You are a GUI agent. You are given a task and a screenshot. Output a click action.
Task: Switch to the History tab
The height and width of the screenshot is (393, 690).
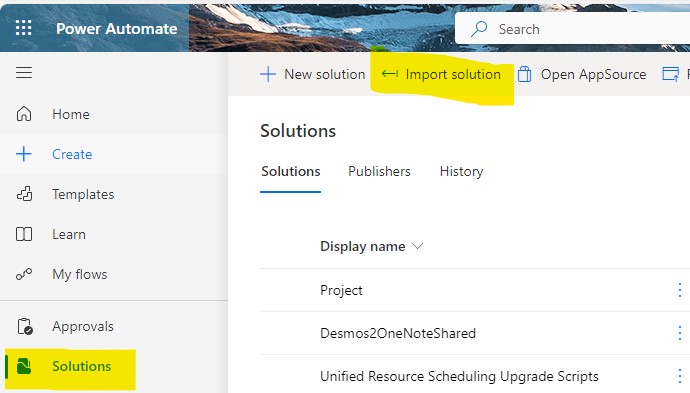point(461,171)
